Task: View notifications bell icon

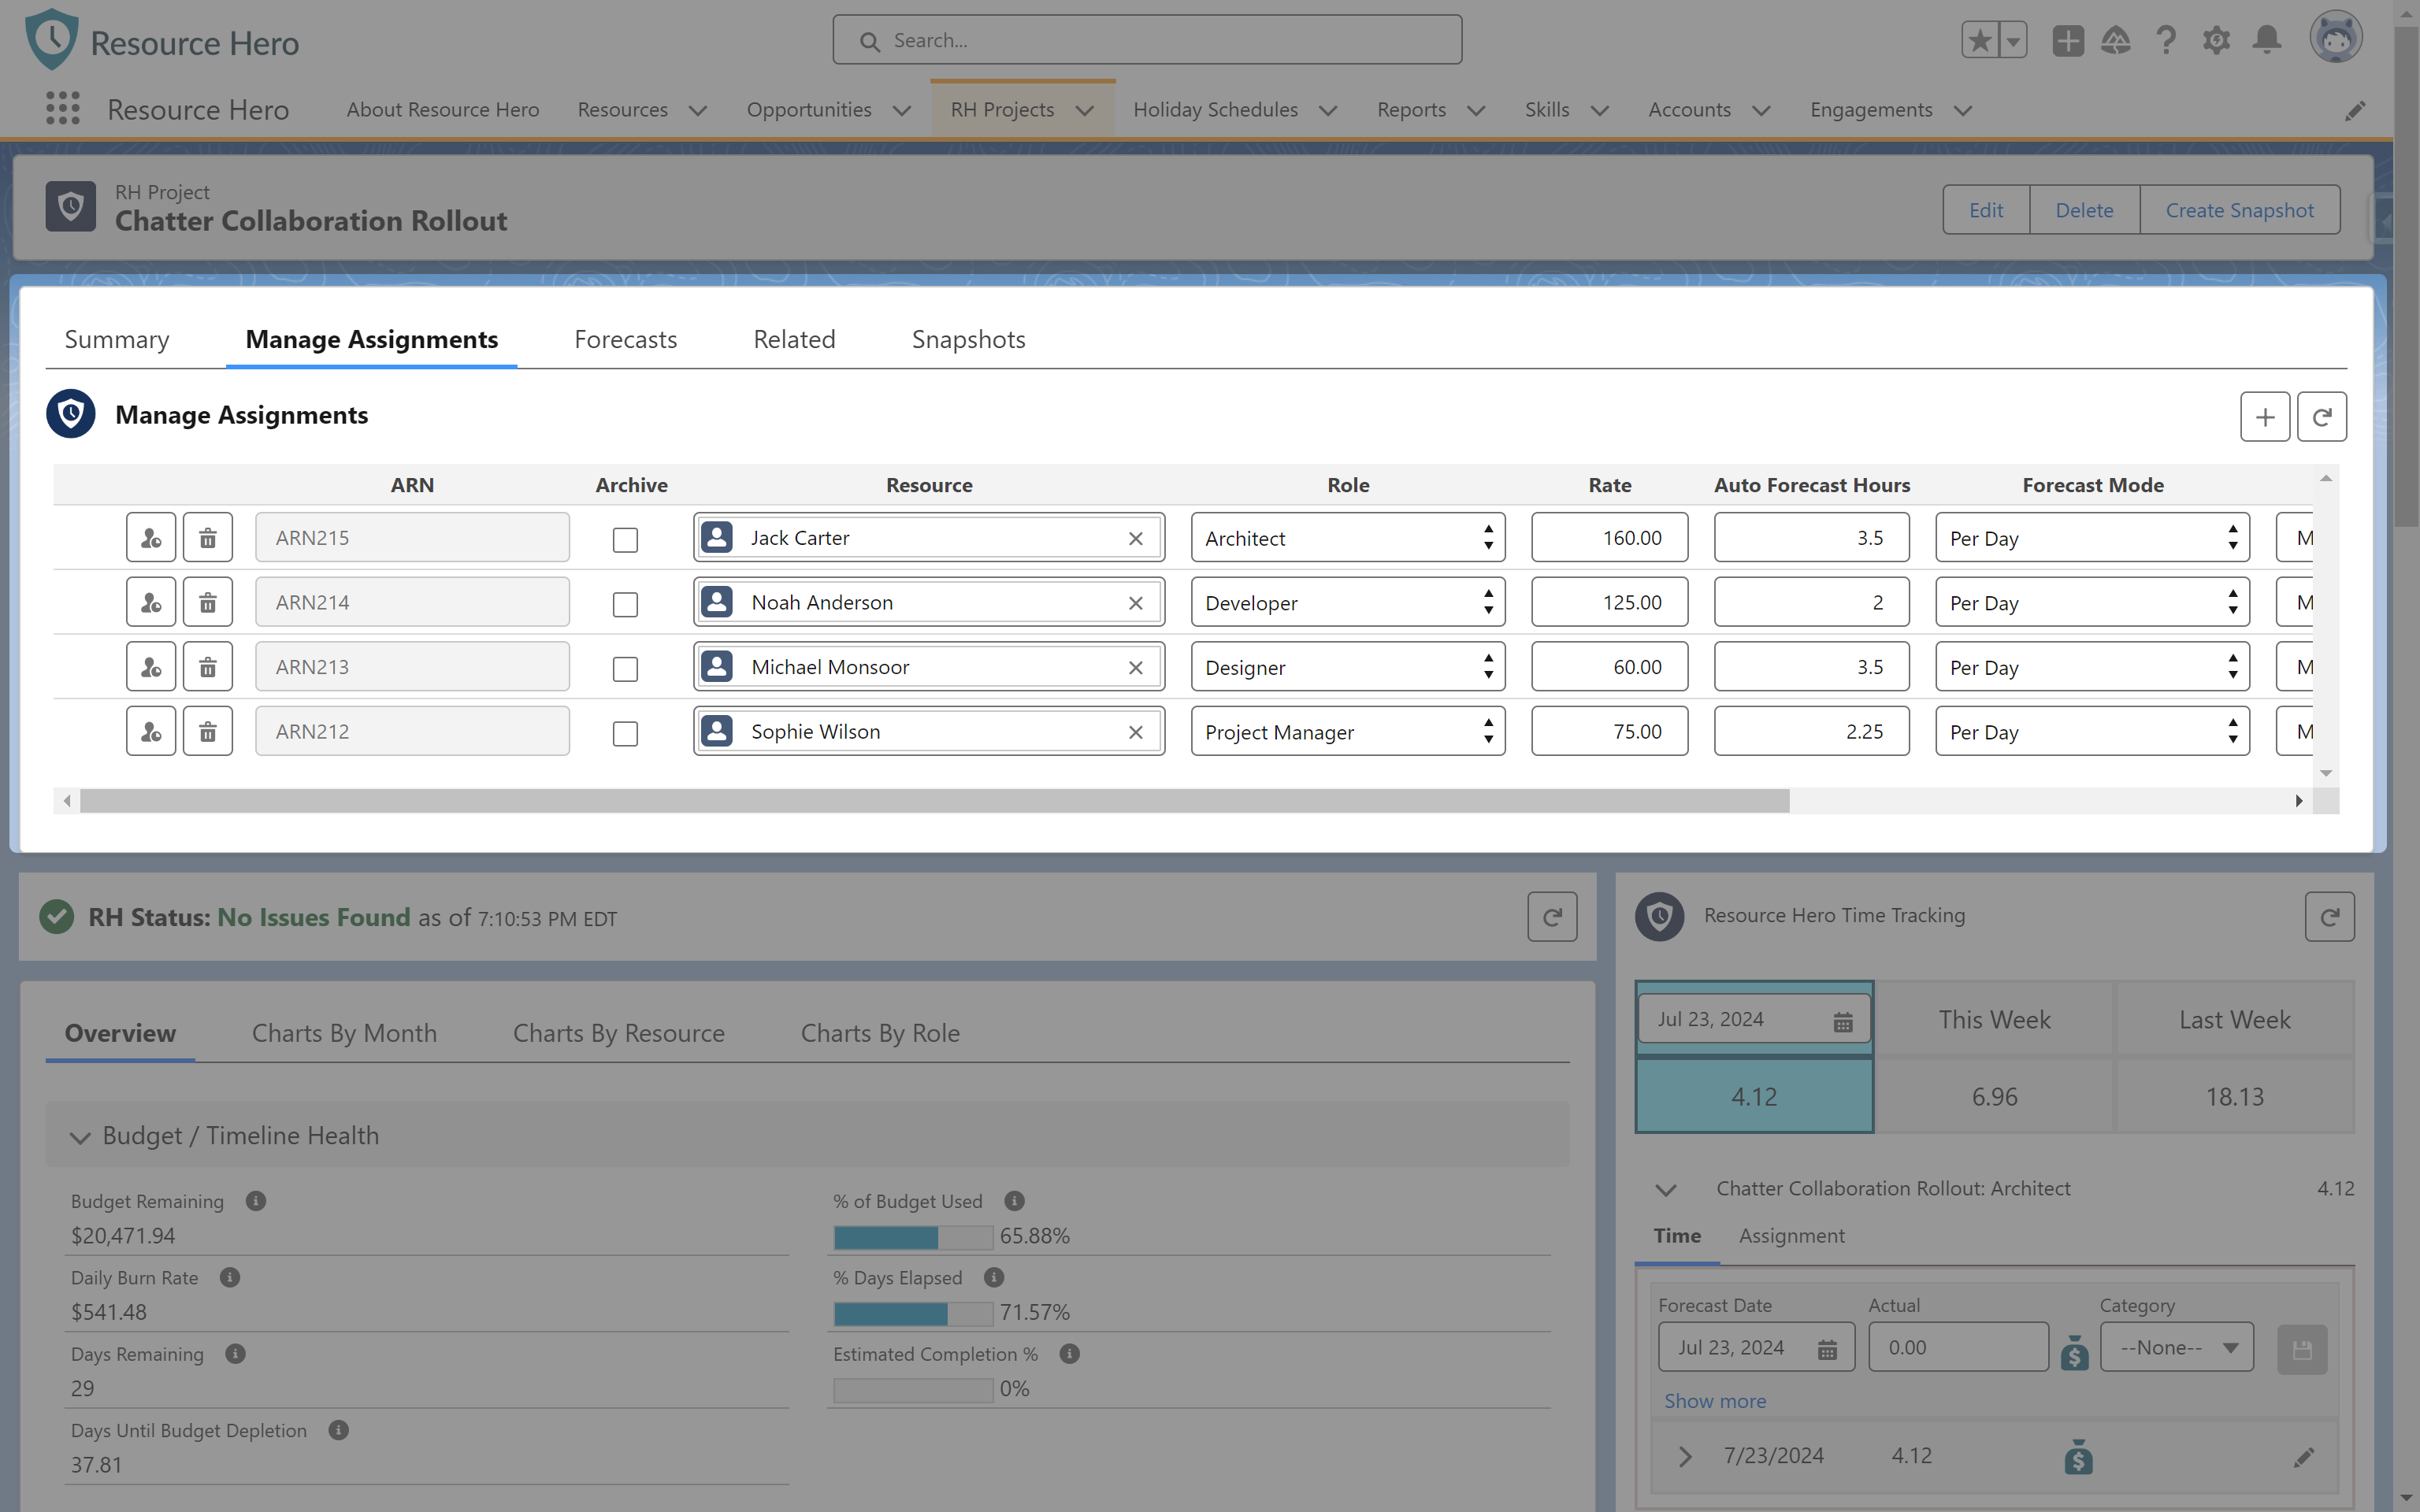Action: pyautogui.click(x=2267, y=41)
